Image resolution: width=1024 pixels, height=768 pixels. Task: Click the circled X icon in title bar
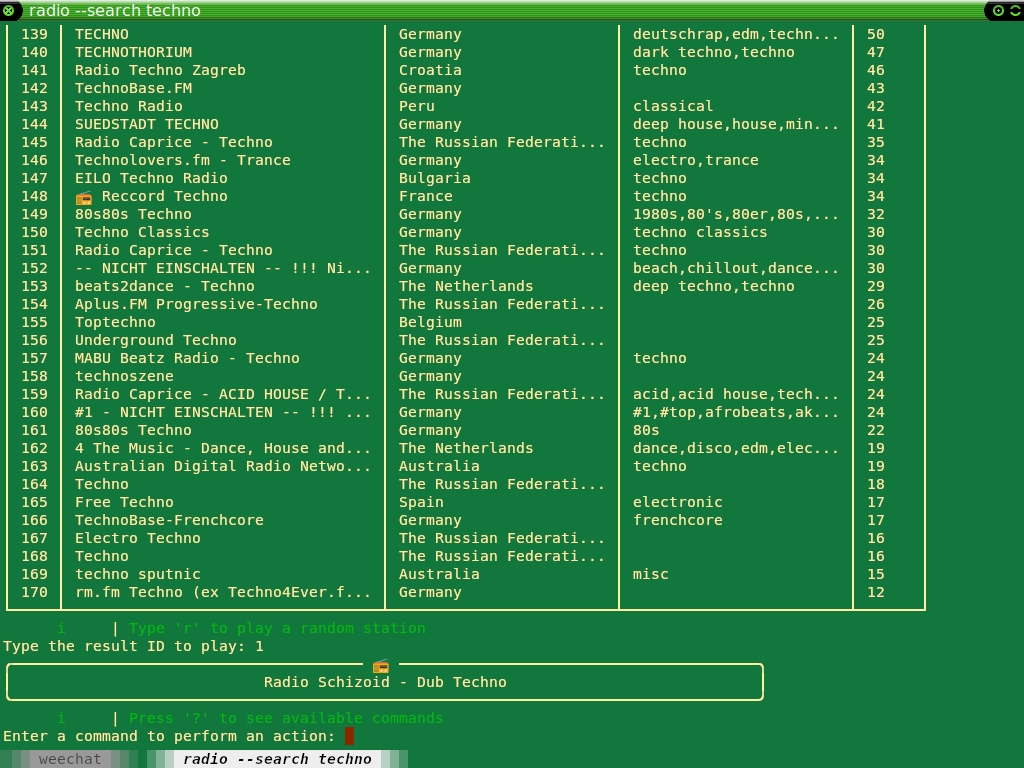(9, 11)
